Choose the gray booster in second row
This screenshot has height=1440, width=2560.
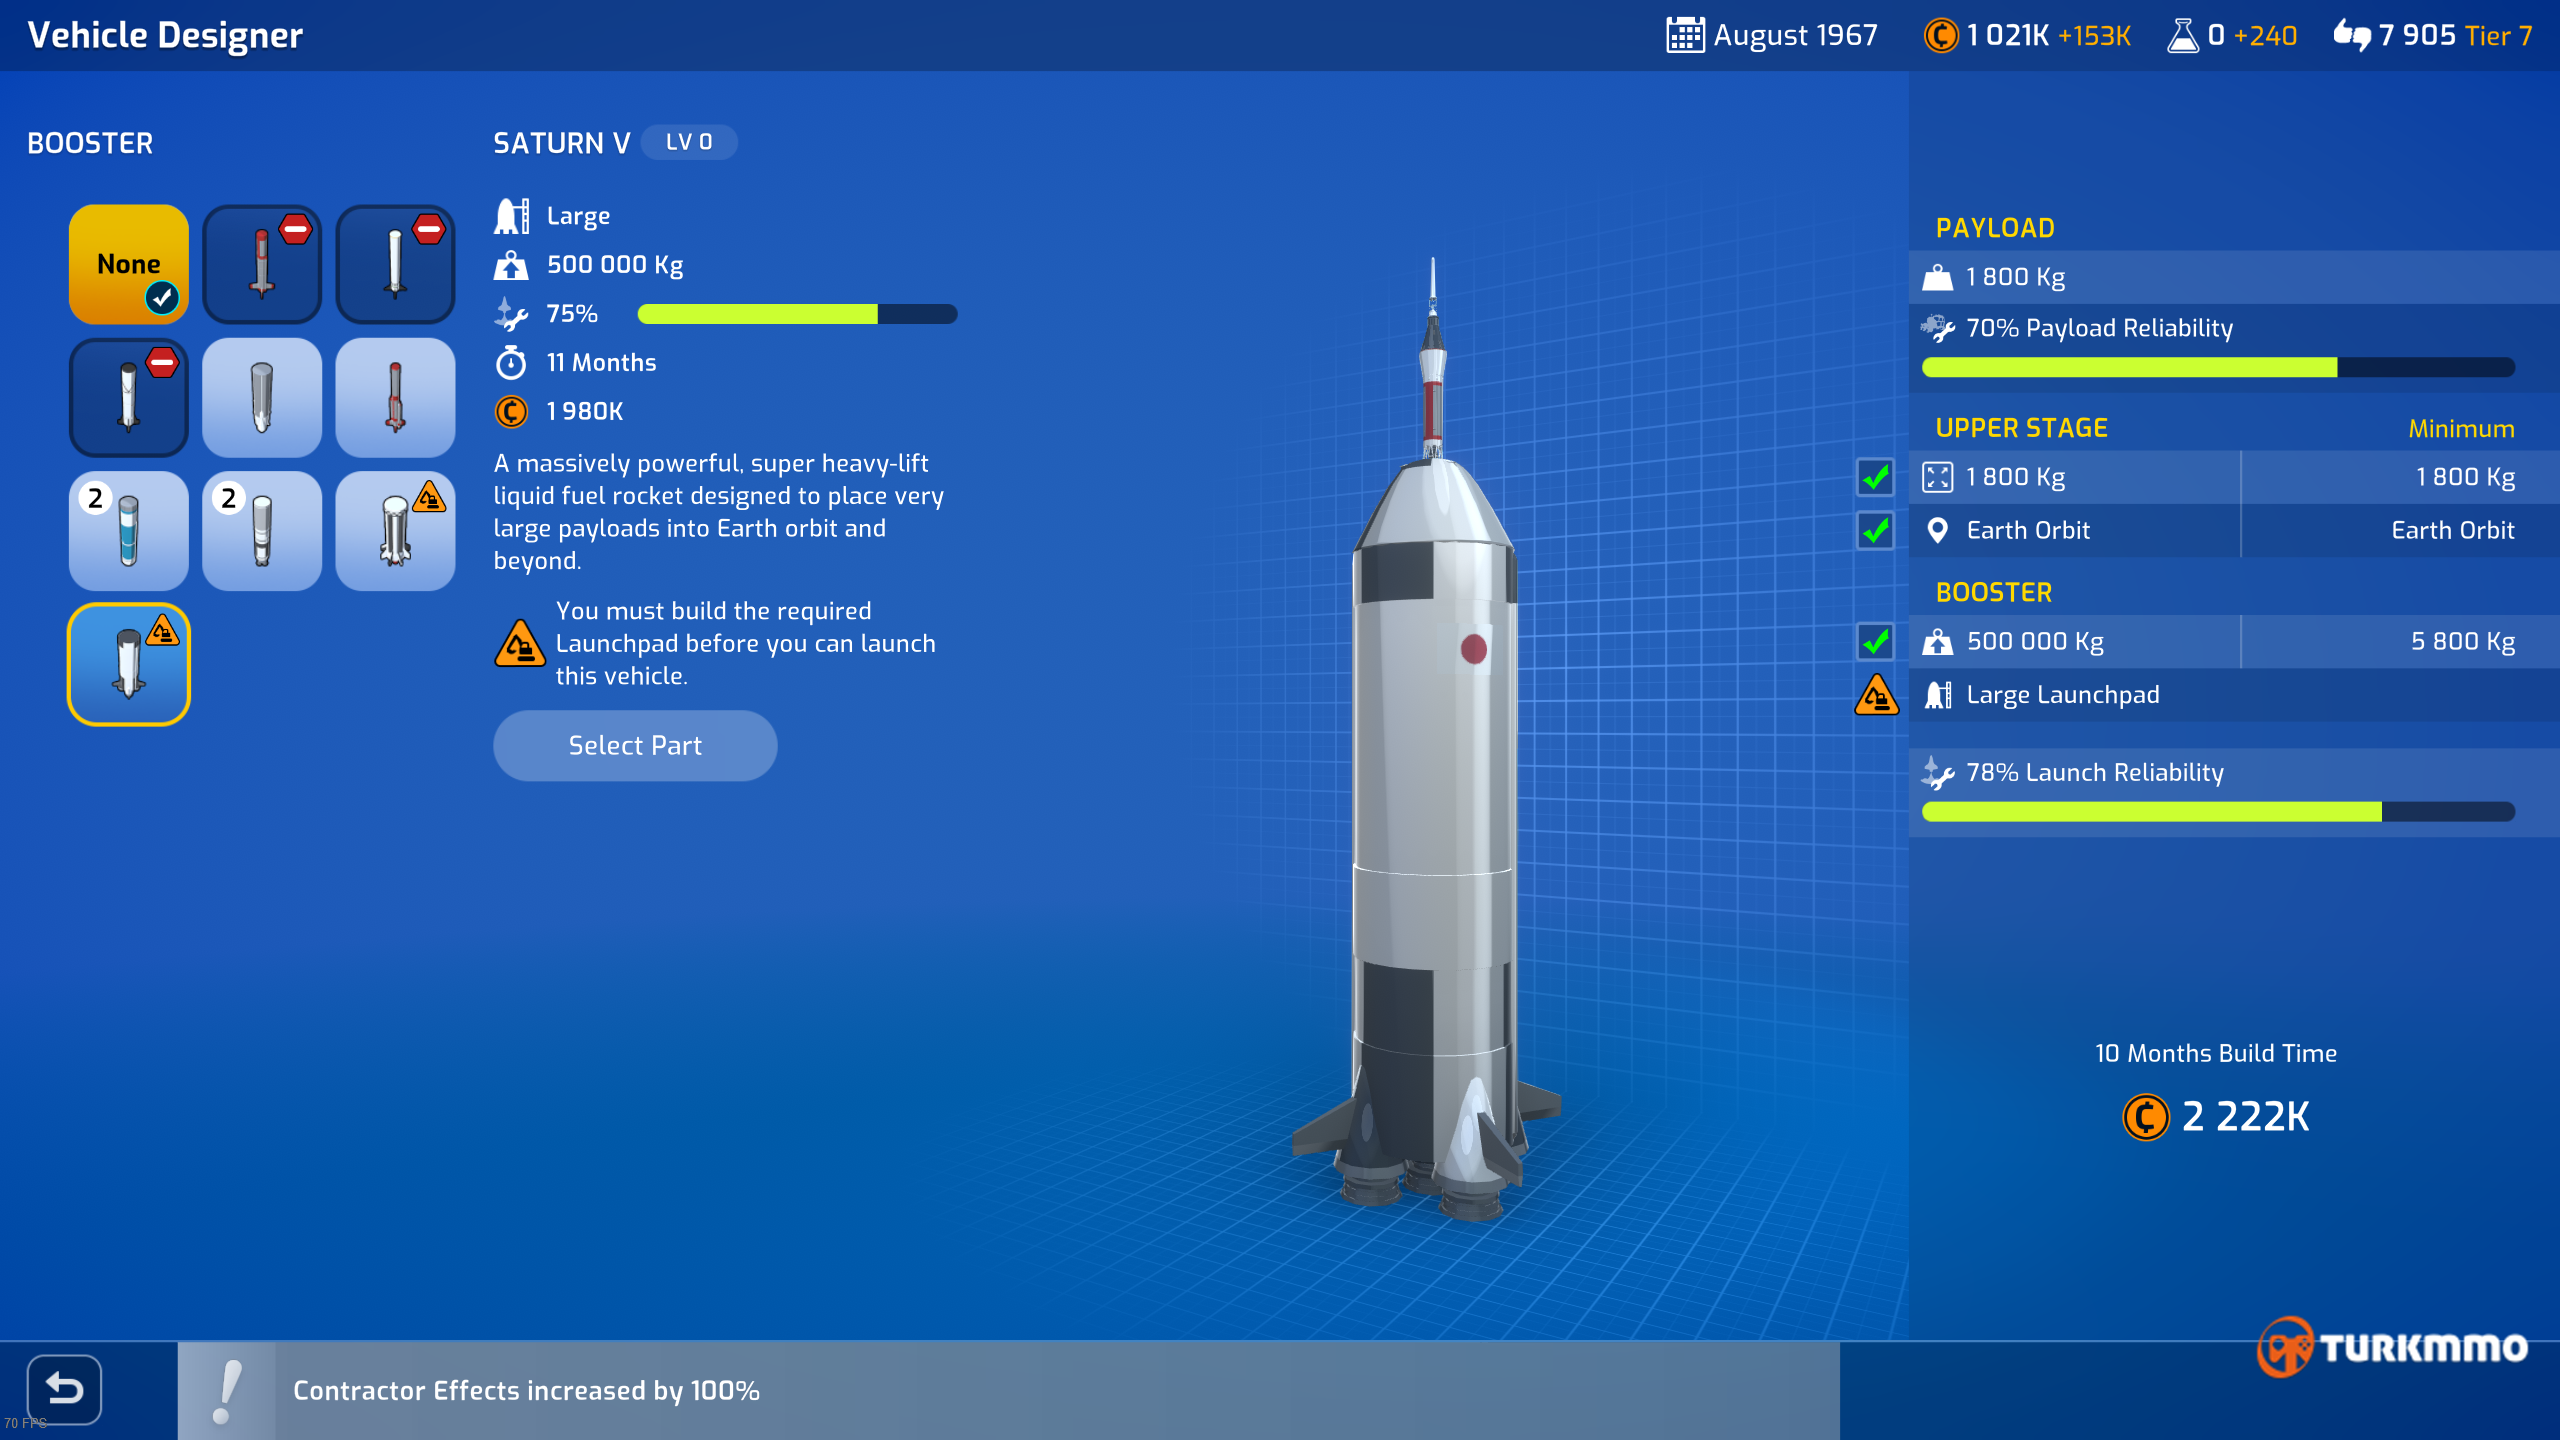tap(262, 397)
